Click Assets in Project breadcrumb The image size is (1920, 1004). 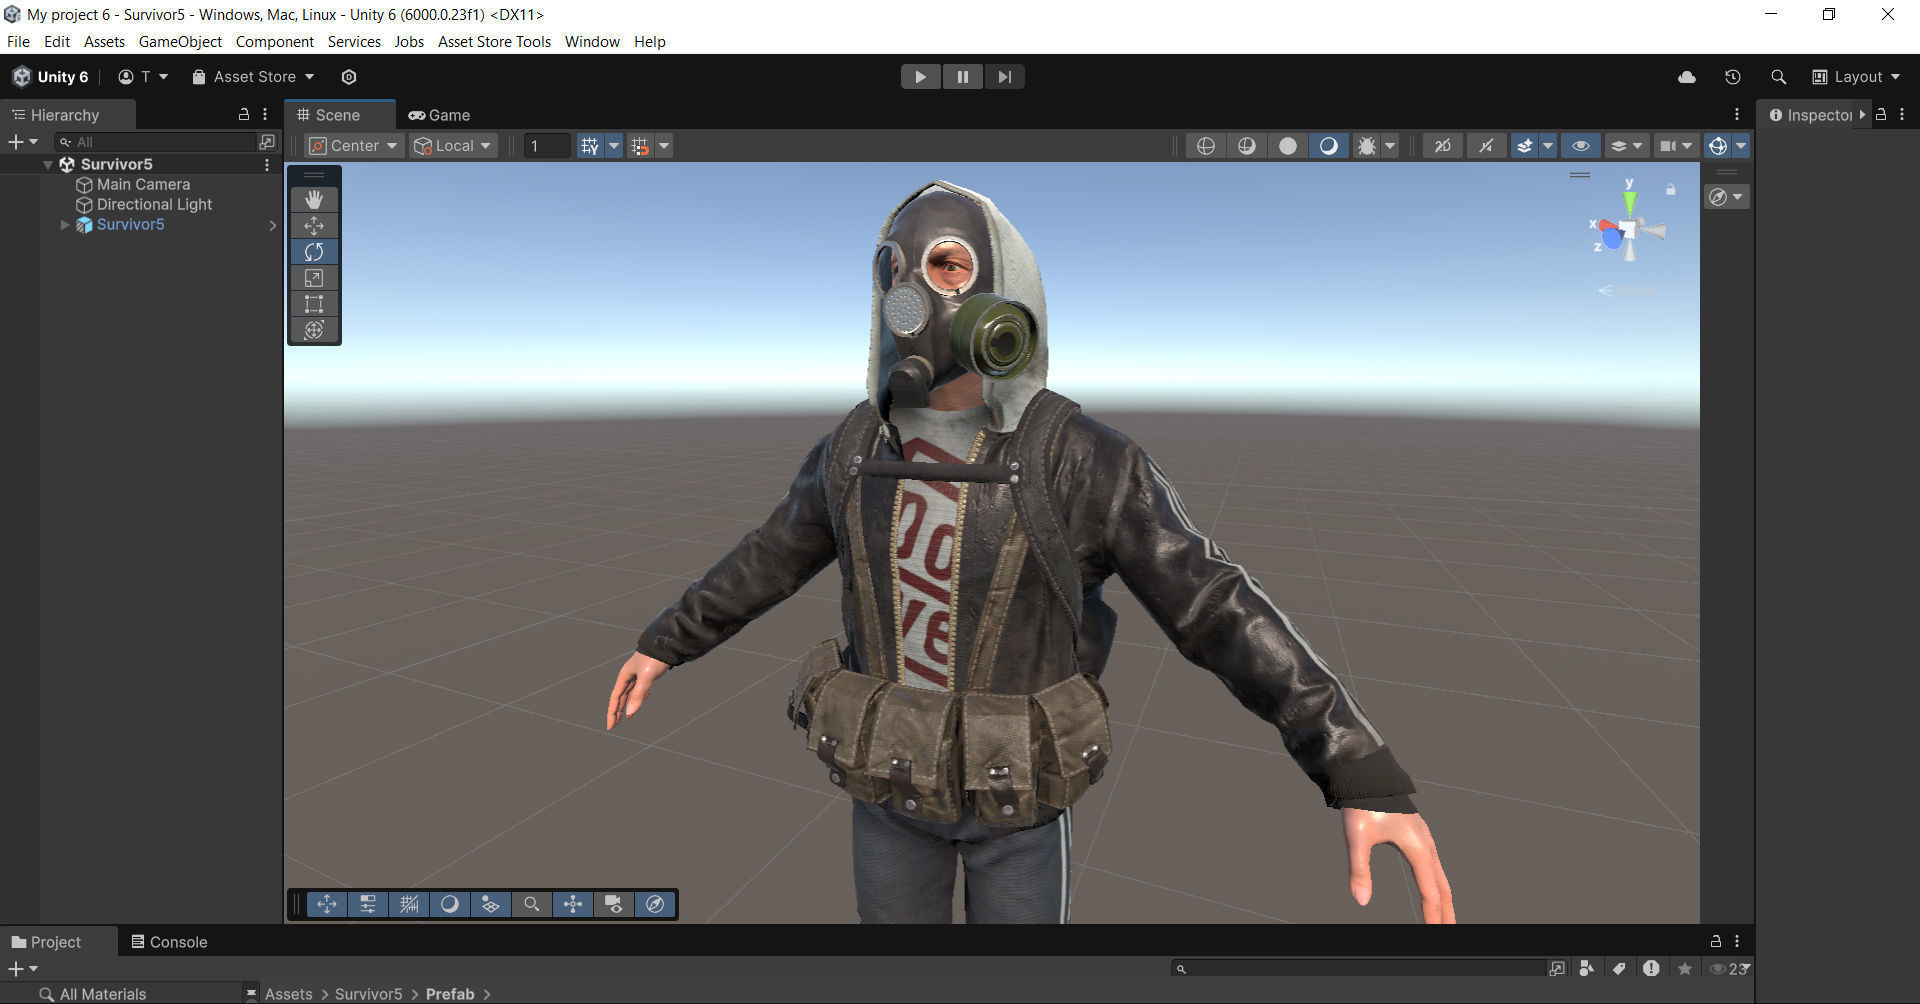click(x=288, y=994)
